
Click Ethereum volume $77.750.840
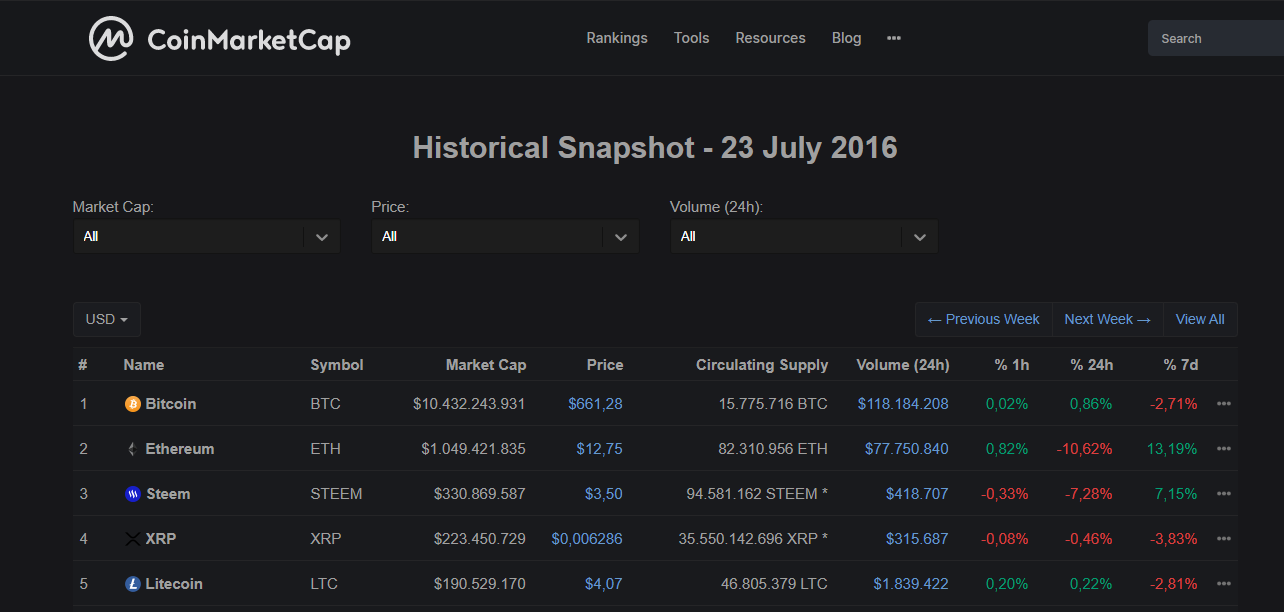pyautogui.click(x=907, y=449)
